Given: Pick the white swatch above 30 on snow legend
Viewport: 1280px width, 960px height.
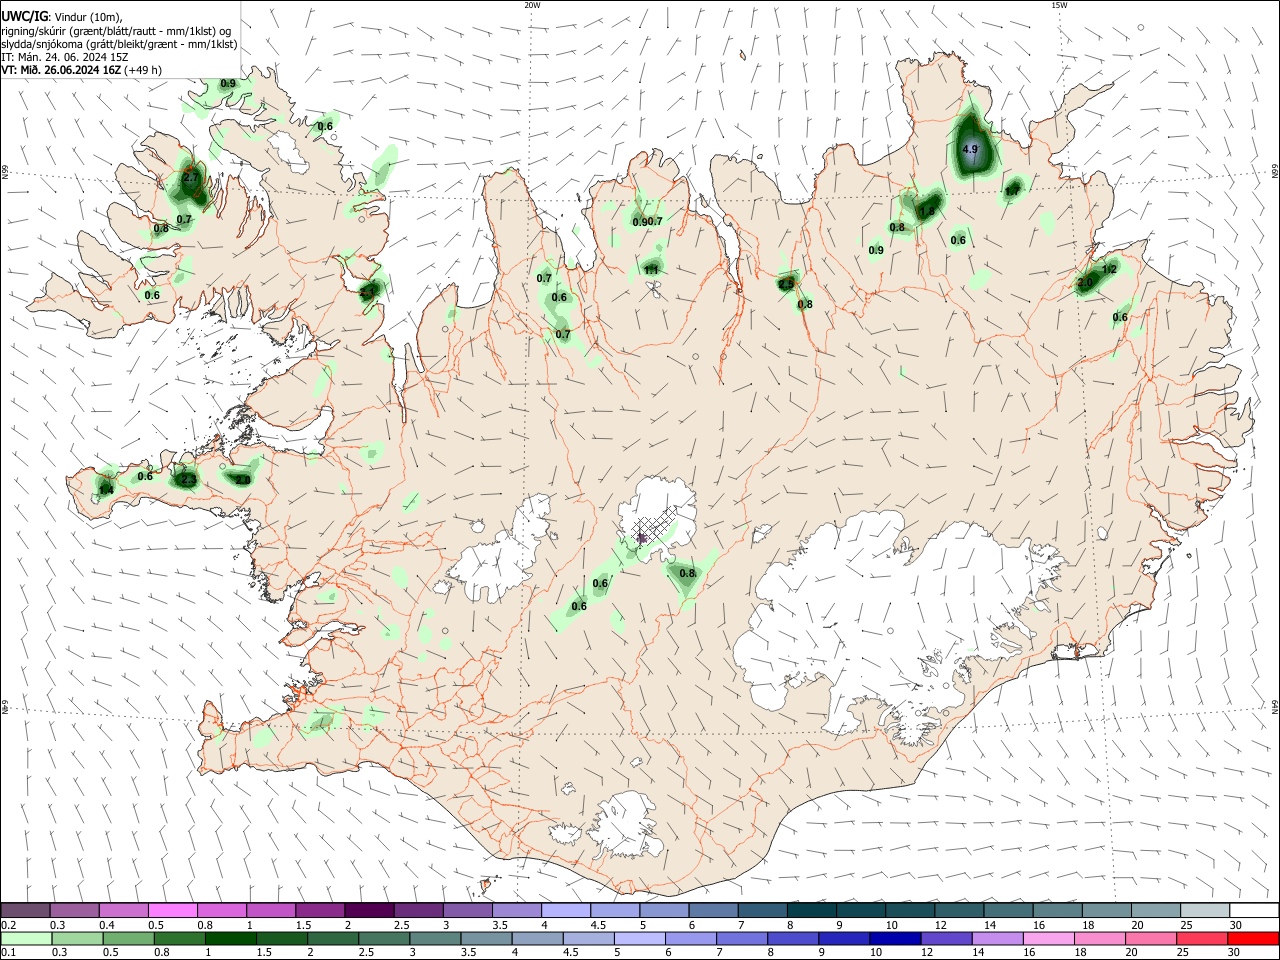Looking at the screenshot, I should point(1254,911).
